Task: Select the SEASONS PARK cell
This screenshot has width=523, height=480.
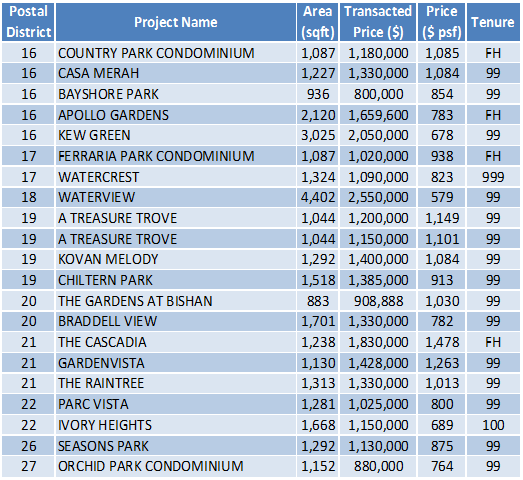Action: tap(176, 446)
